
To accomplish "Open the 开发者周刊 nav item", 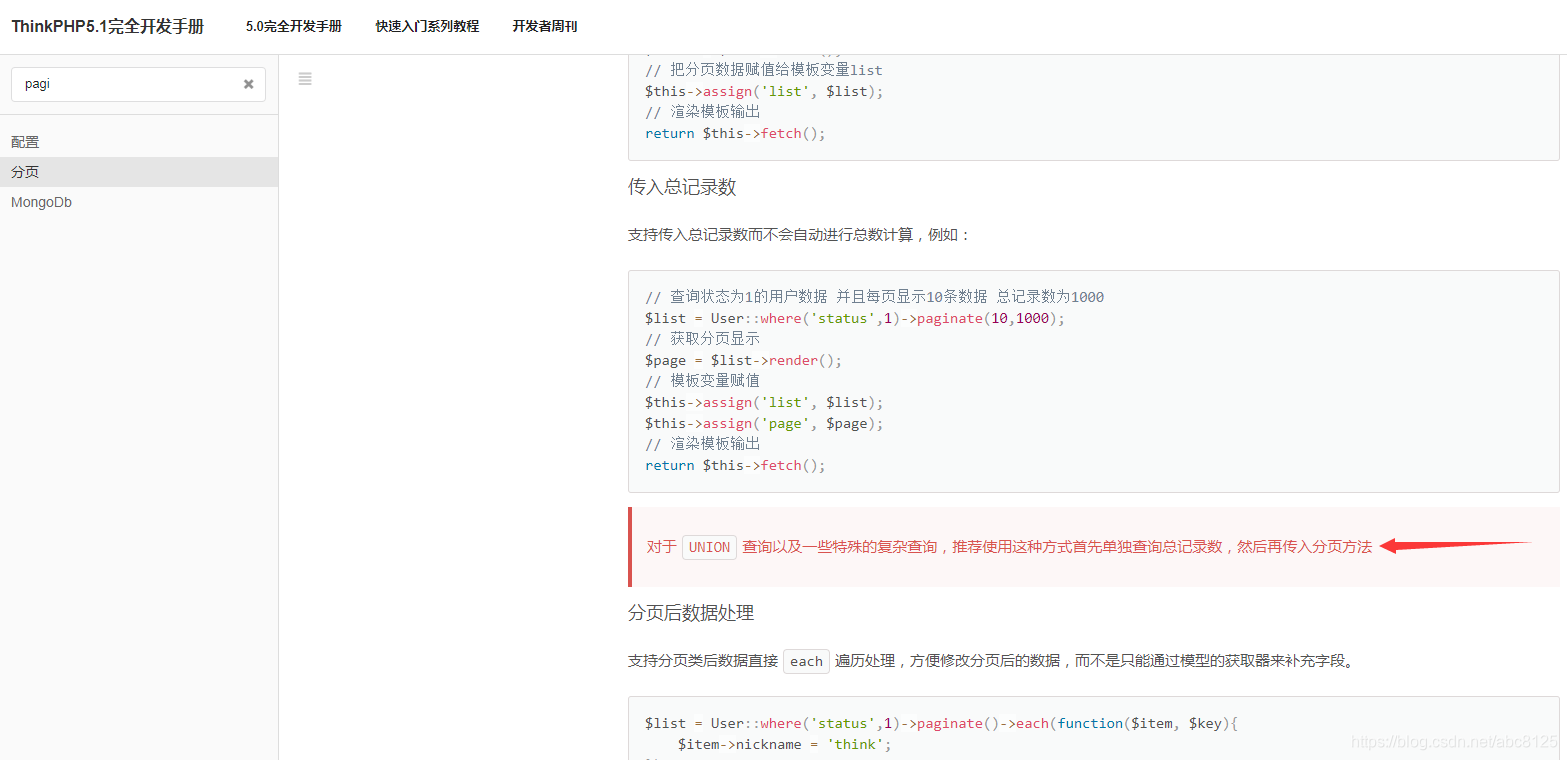I will click(x=545, y=27).
